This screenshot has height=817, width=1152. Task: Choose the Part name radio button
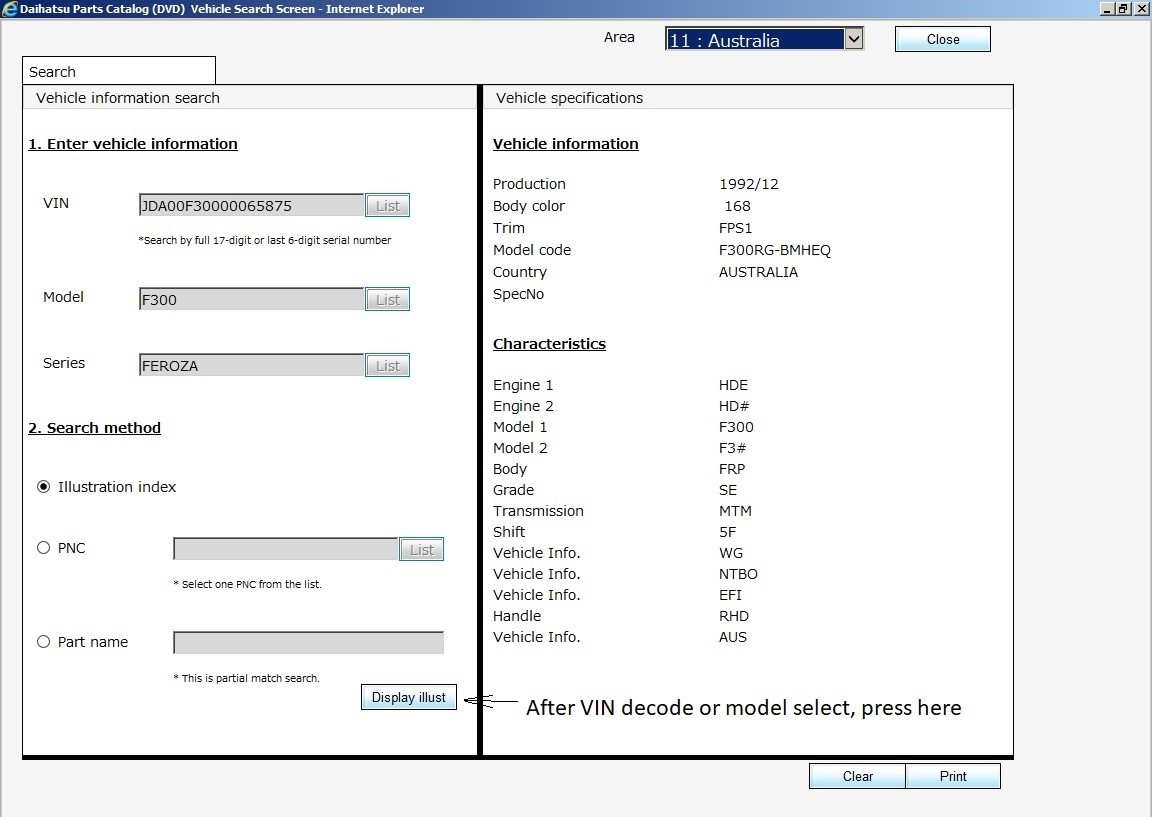[43, 642]
